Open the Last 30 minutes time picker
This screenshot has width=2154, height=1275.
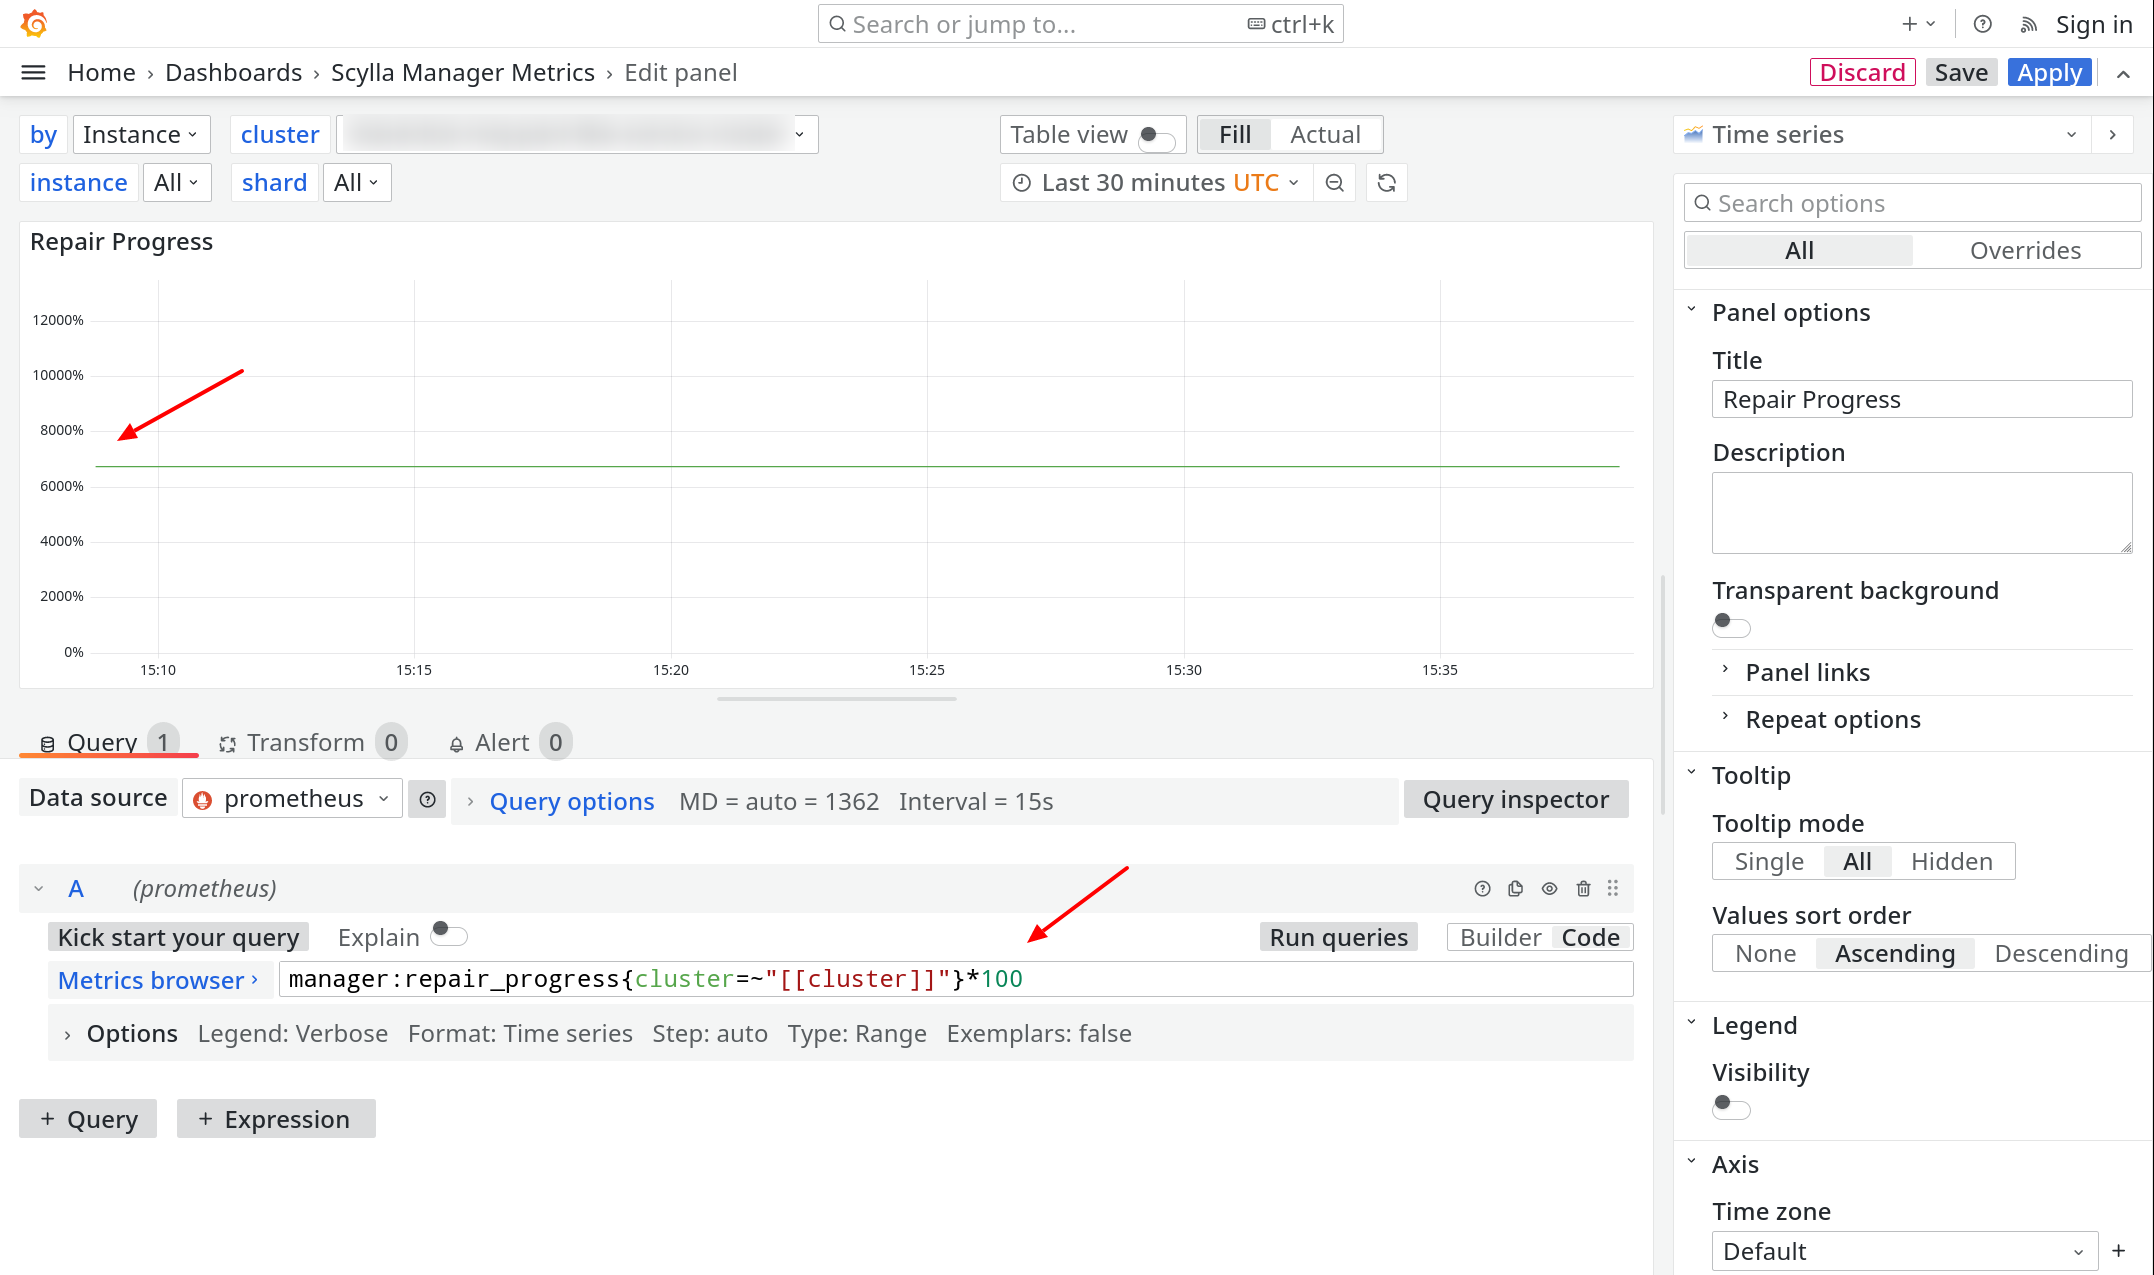[1152, 182]
